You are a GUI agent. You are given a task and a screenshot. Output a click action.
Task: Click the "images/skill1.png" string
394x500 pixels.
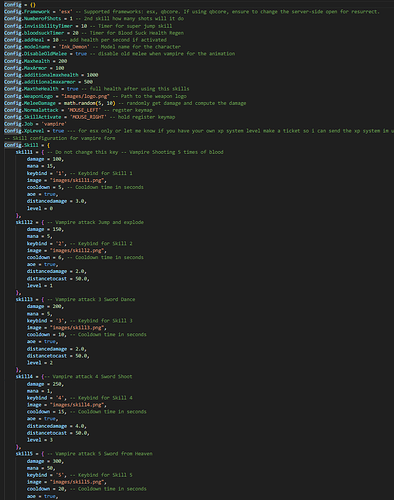pos(77,180)
